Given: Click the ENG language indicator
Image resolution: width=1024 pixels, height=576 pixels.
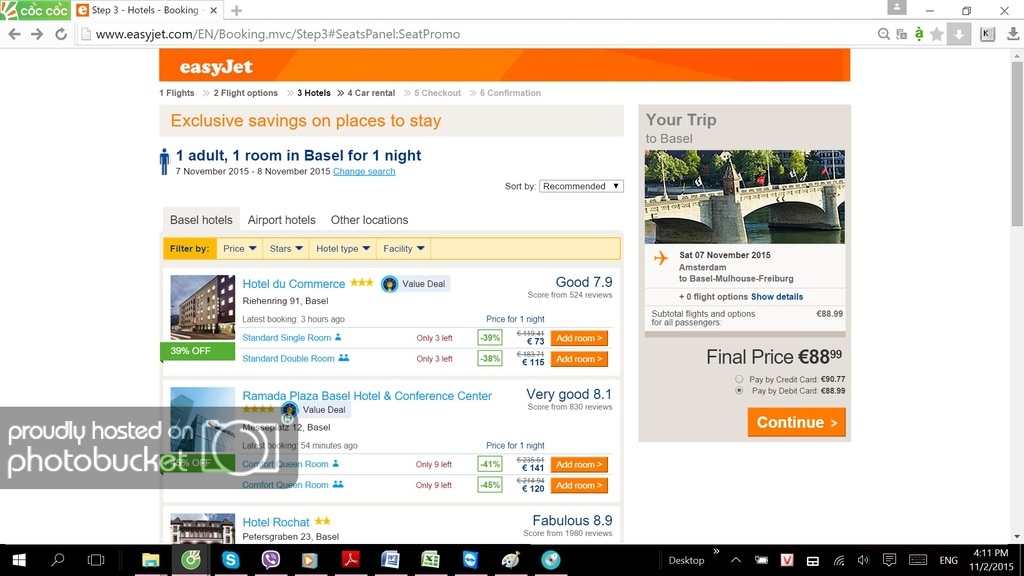Looking at the screenshot, I should 948,560.
